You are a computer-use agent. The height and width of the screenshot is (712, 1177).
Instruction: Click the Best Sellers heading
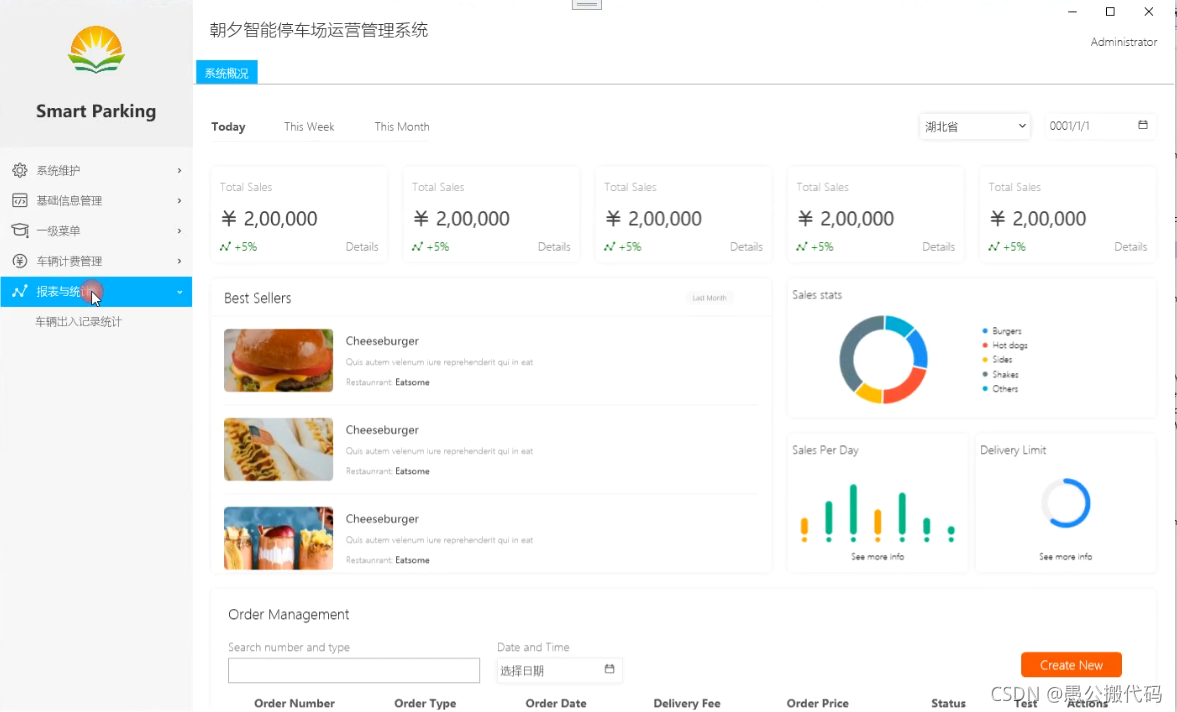257,298
